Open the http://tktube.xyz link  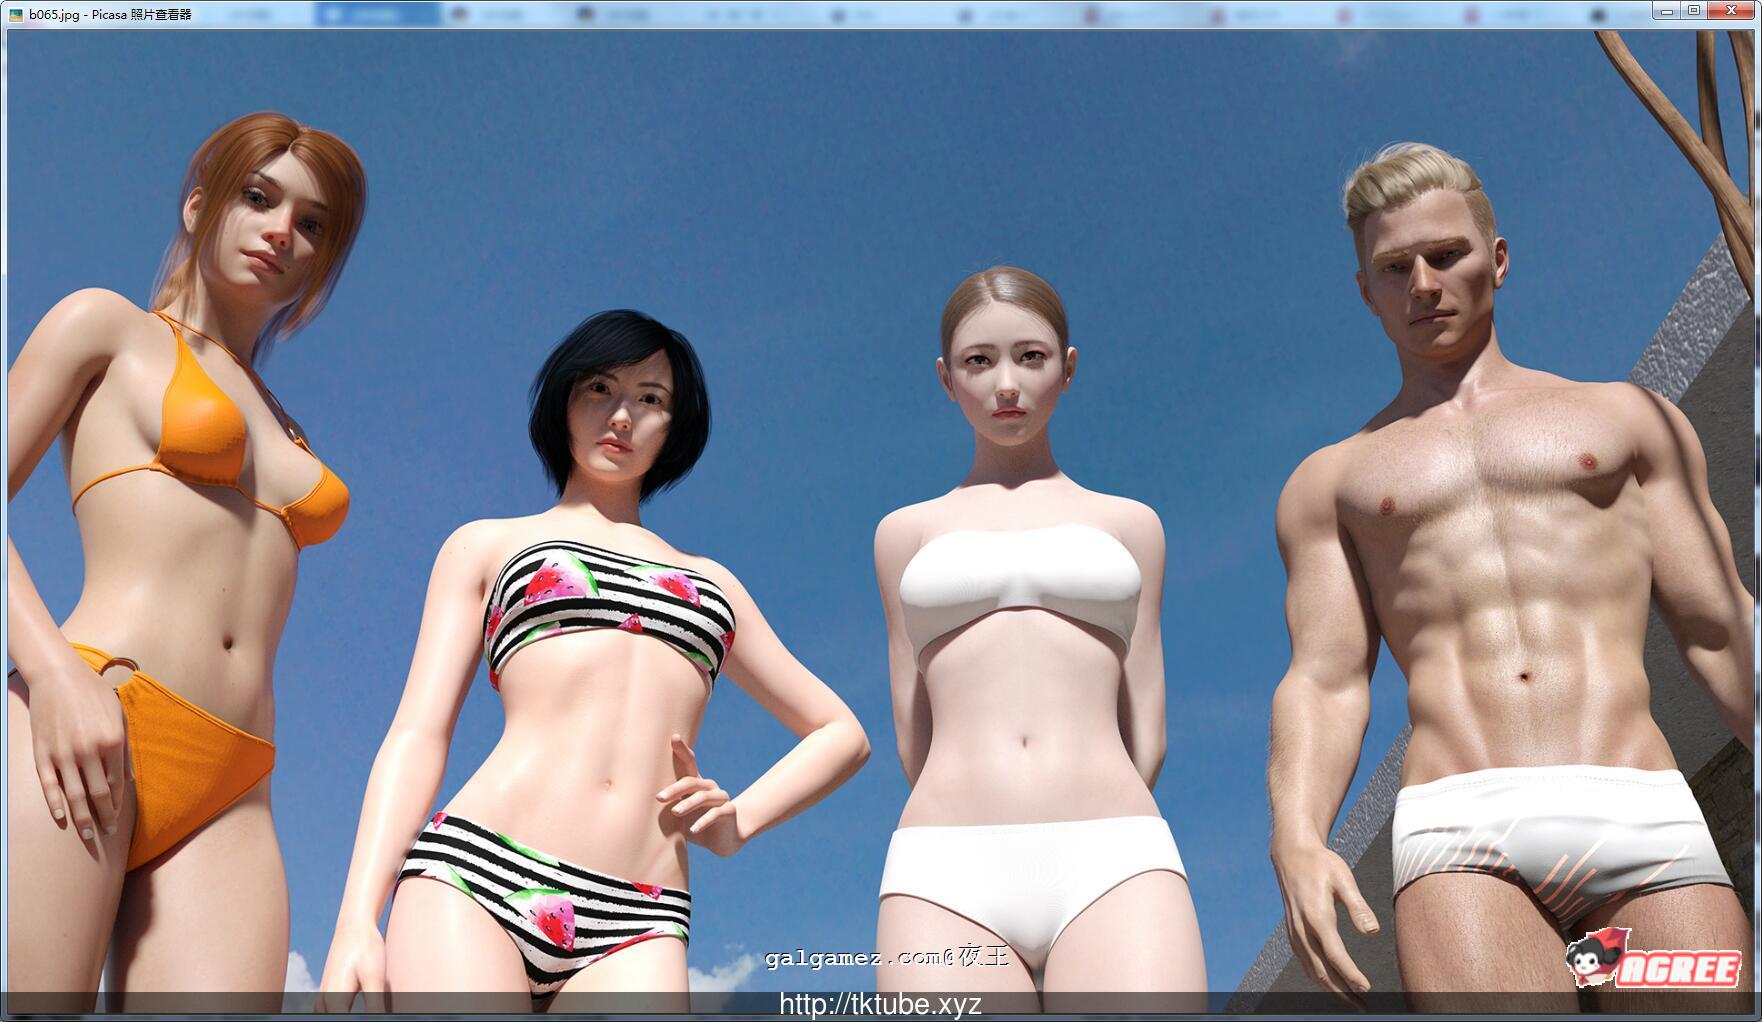click(880, 1005)
